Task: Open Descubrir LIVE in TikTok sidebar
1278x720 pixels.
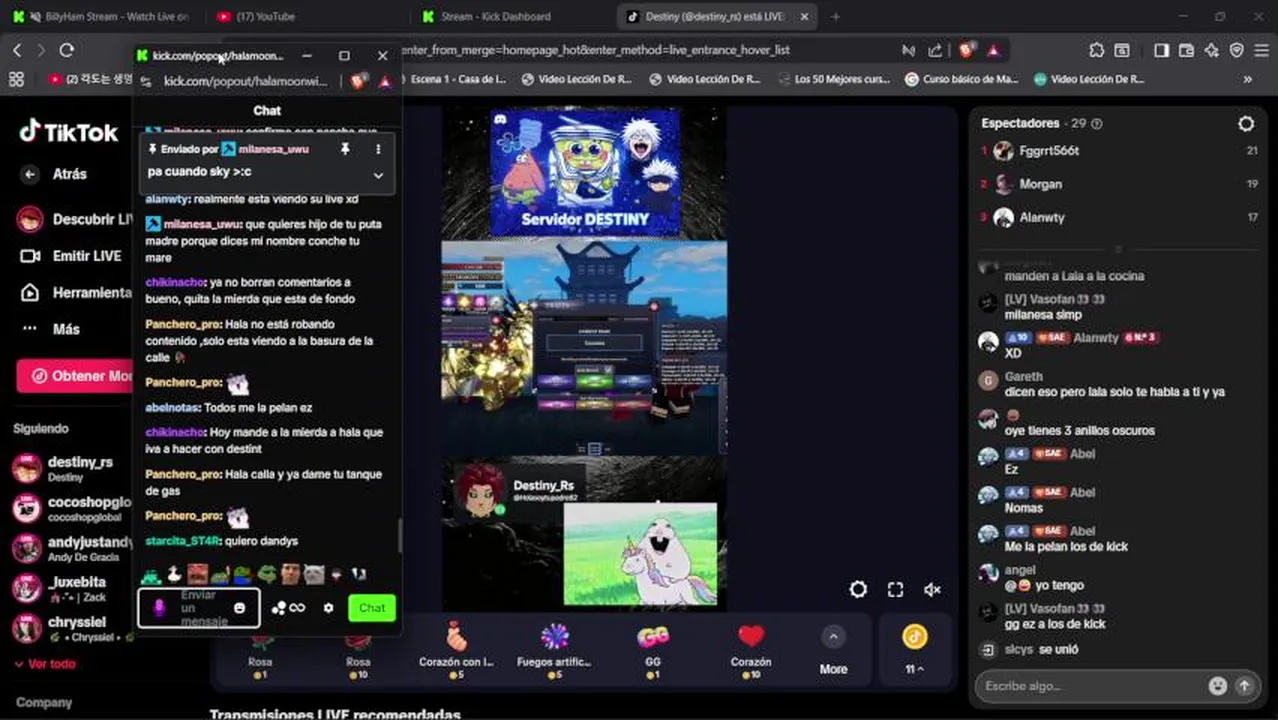Action: click(76, 220)
